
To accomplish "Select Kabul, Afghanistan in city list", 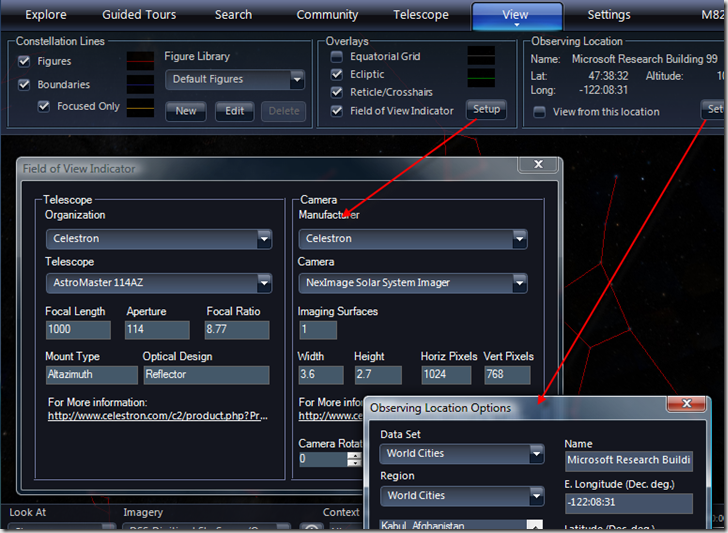I will [x=422, y=525].
